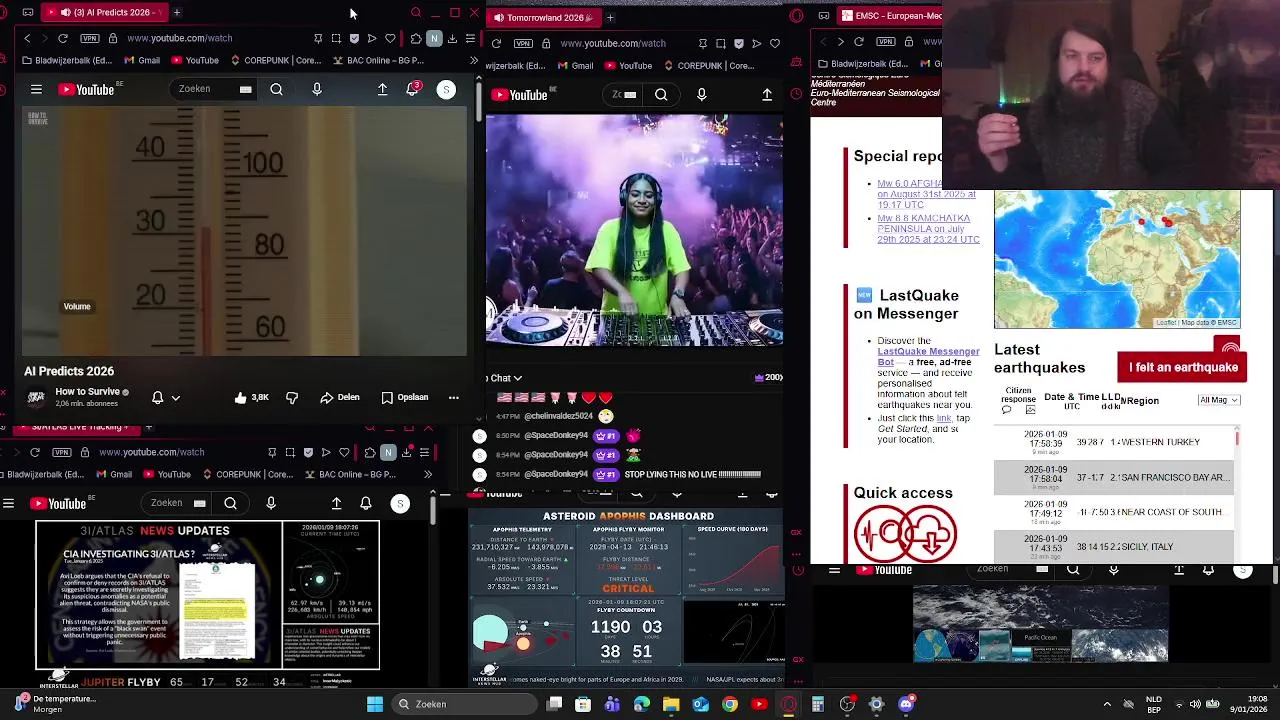Click microphone voice search in AI Predicts window

317,89
